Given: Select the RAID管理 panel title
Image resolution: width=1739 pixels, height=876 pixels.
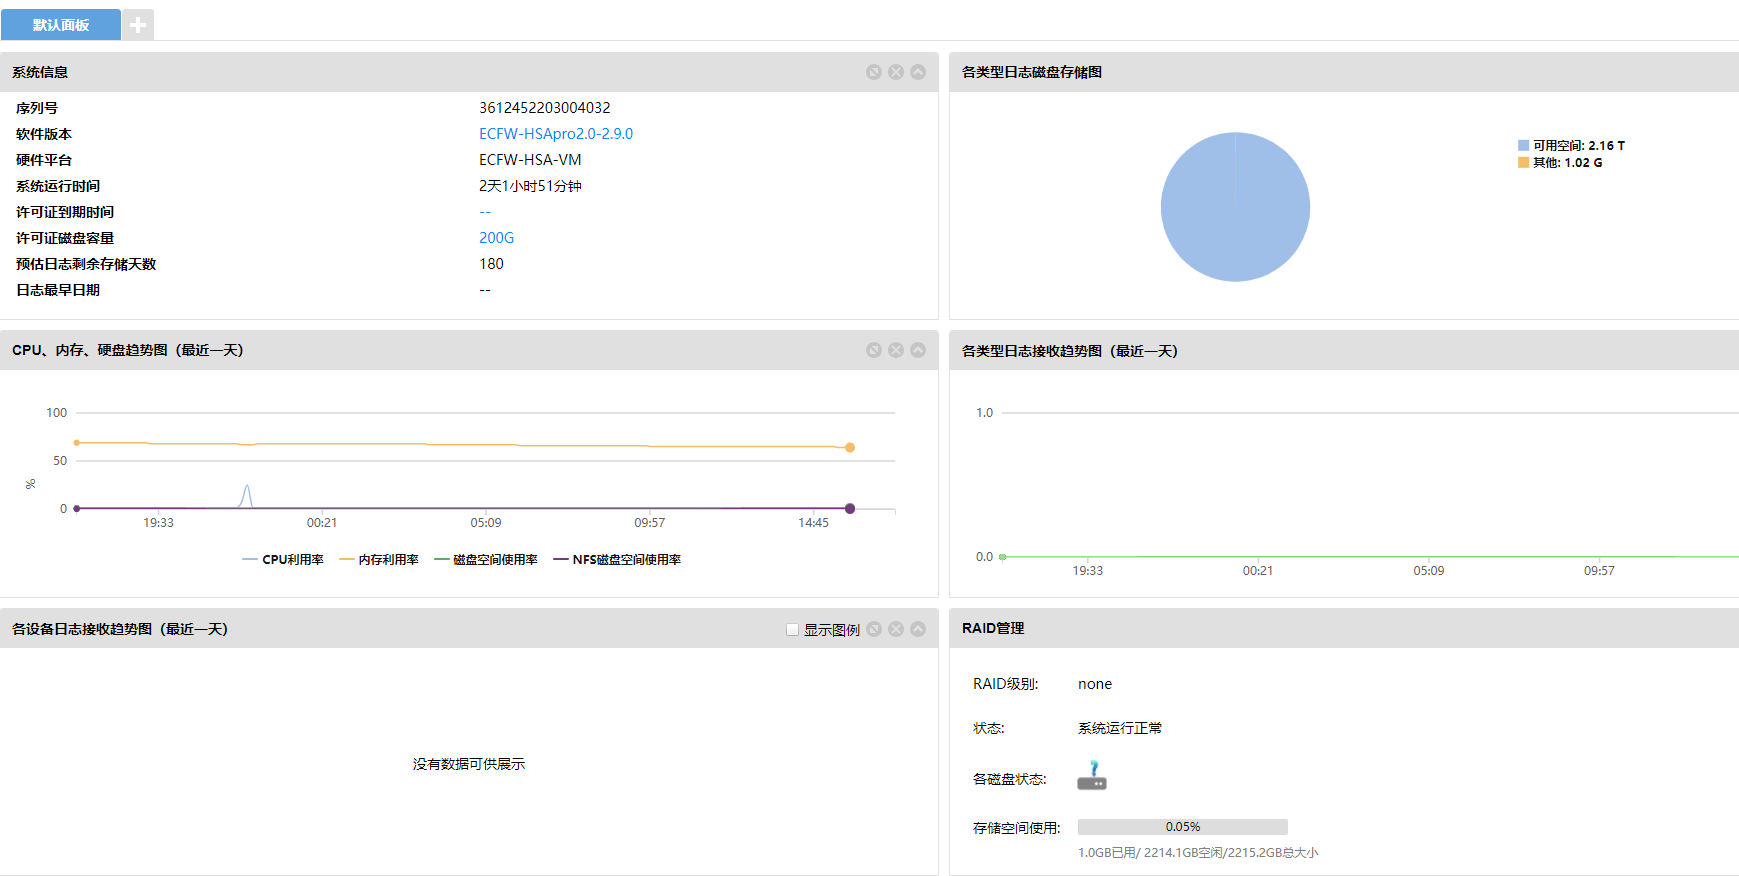Looking at the screenshot, I should 993,628.
